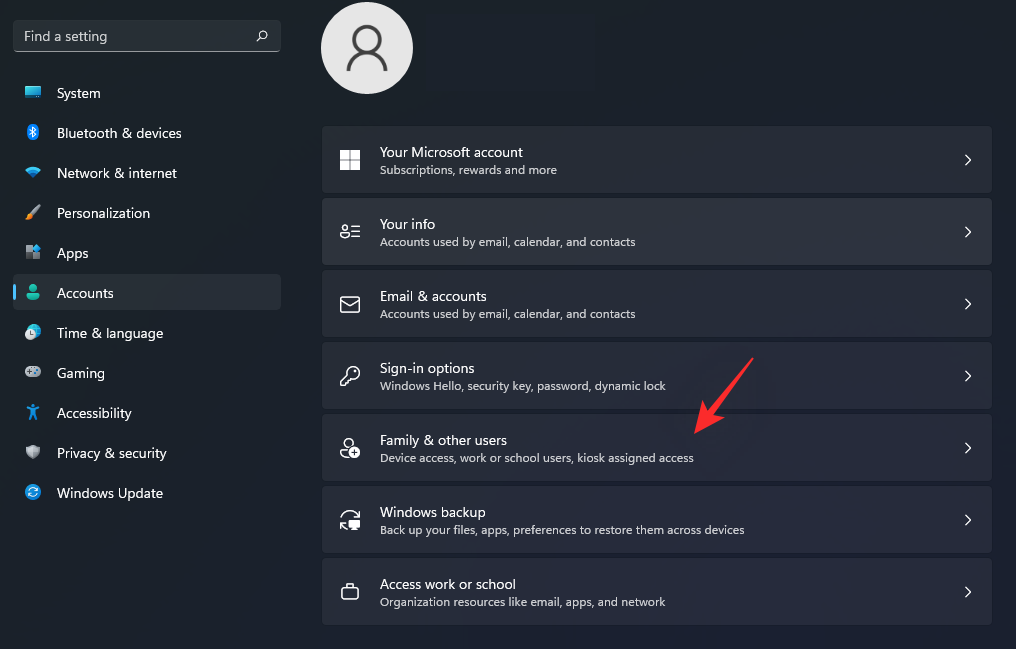
Task: Go to Bluetooth & devices
Action: click(x=146, y=133)
